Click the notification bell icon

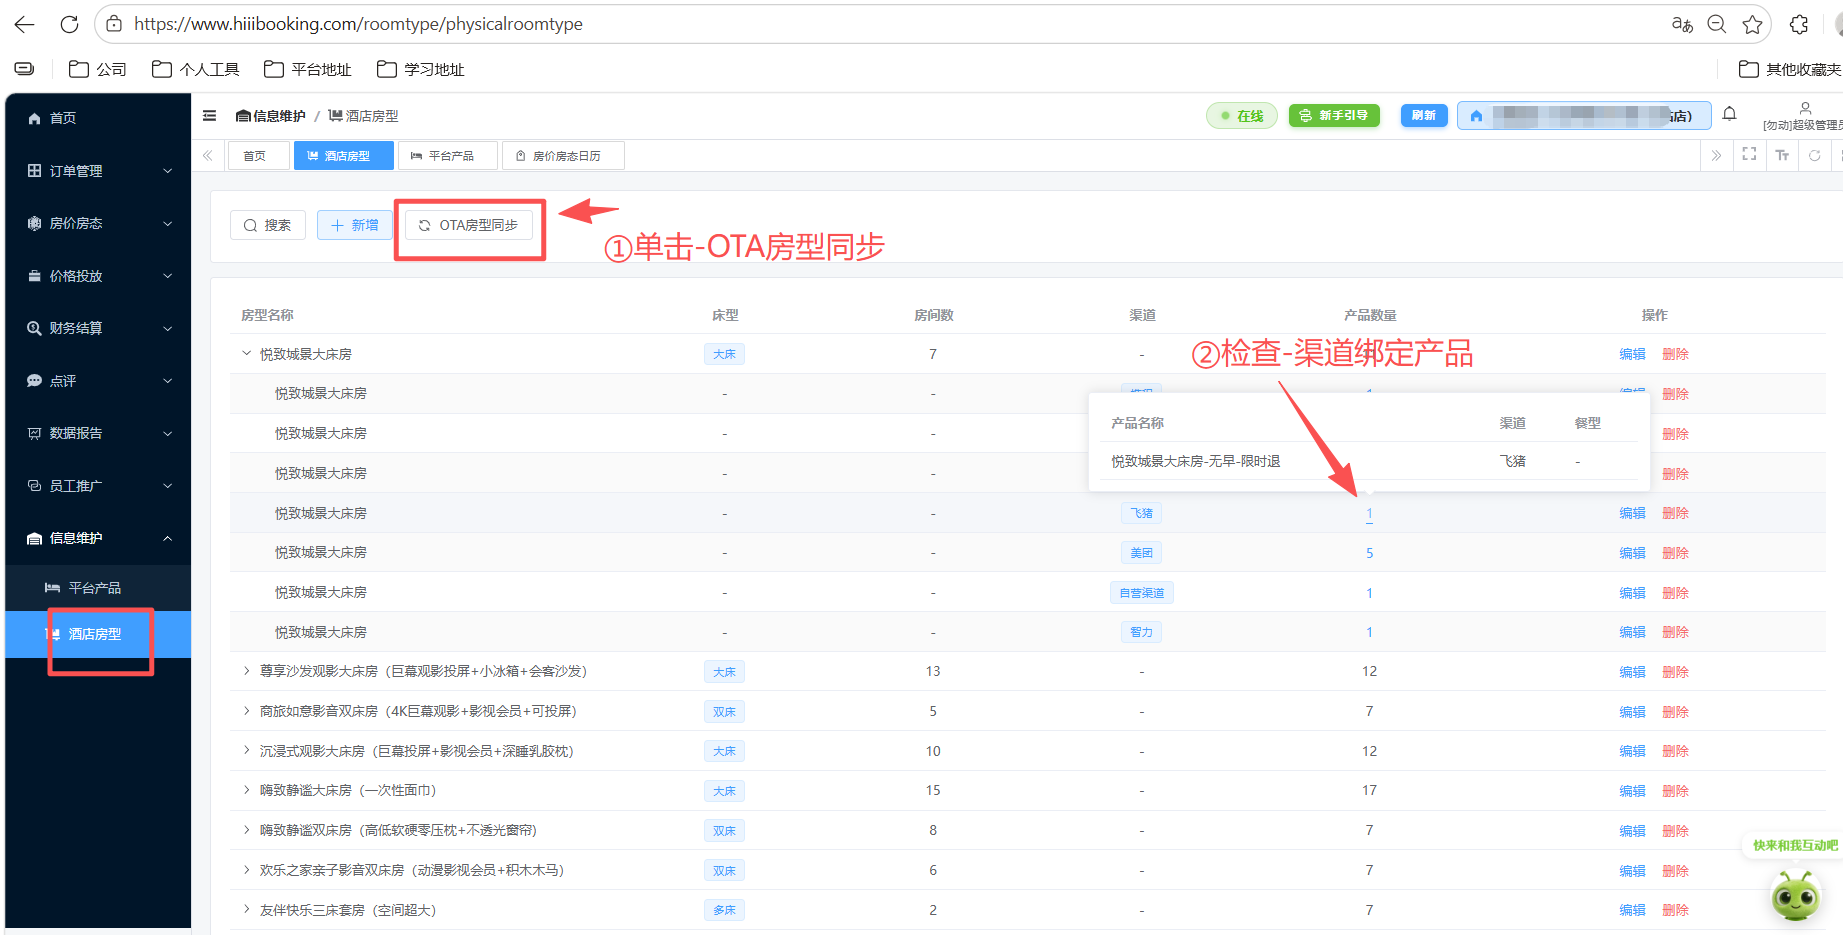coord(1729,114)
